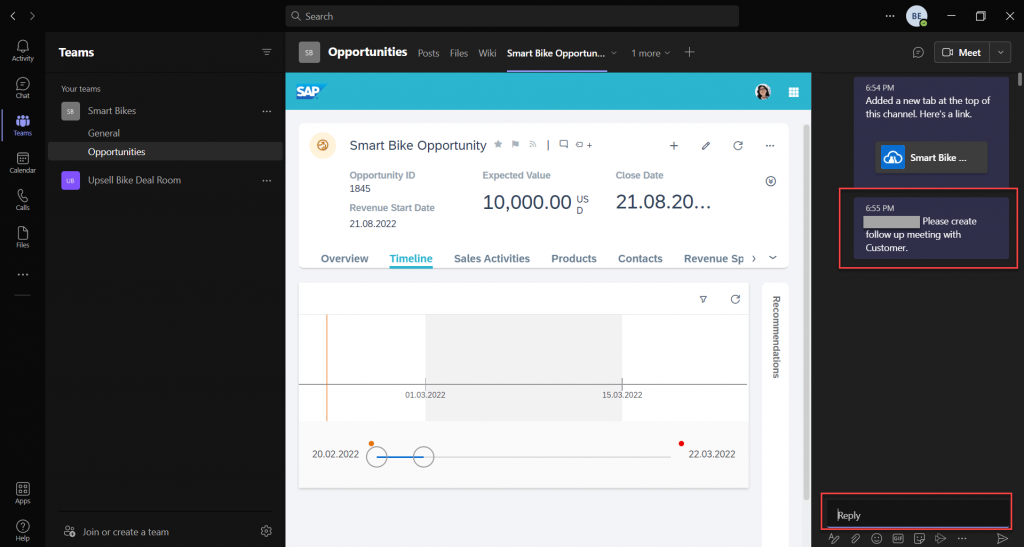Click the plus create icon in opportunity header
The width and height of the screenshot is (1024, 547).
tap(674, 146)
